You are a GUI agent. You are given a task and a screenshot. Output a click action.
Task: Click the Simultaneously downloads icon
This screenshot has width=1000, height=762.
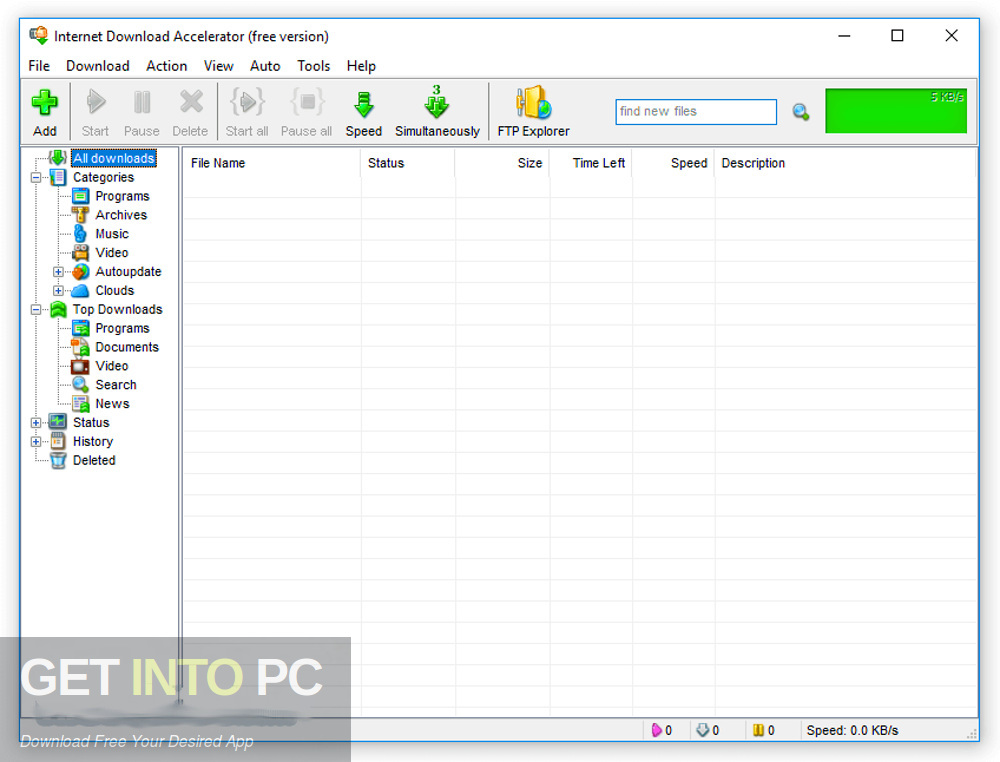tap(437, 102)
